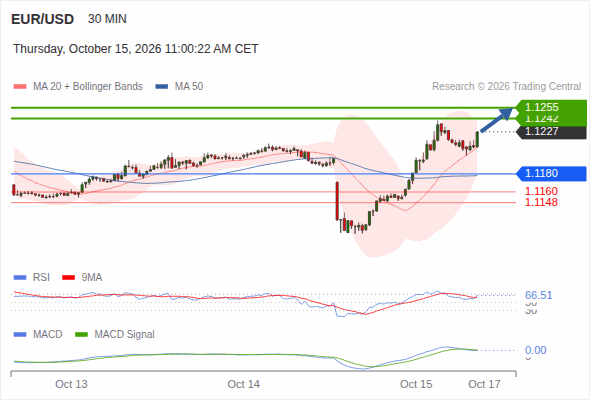Click the 1.1255 resistance price tag
Screen dimensions: 590x400
pos(552,107)
